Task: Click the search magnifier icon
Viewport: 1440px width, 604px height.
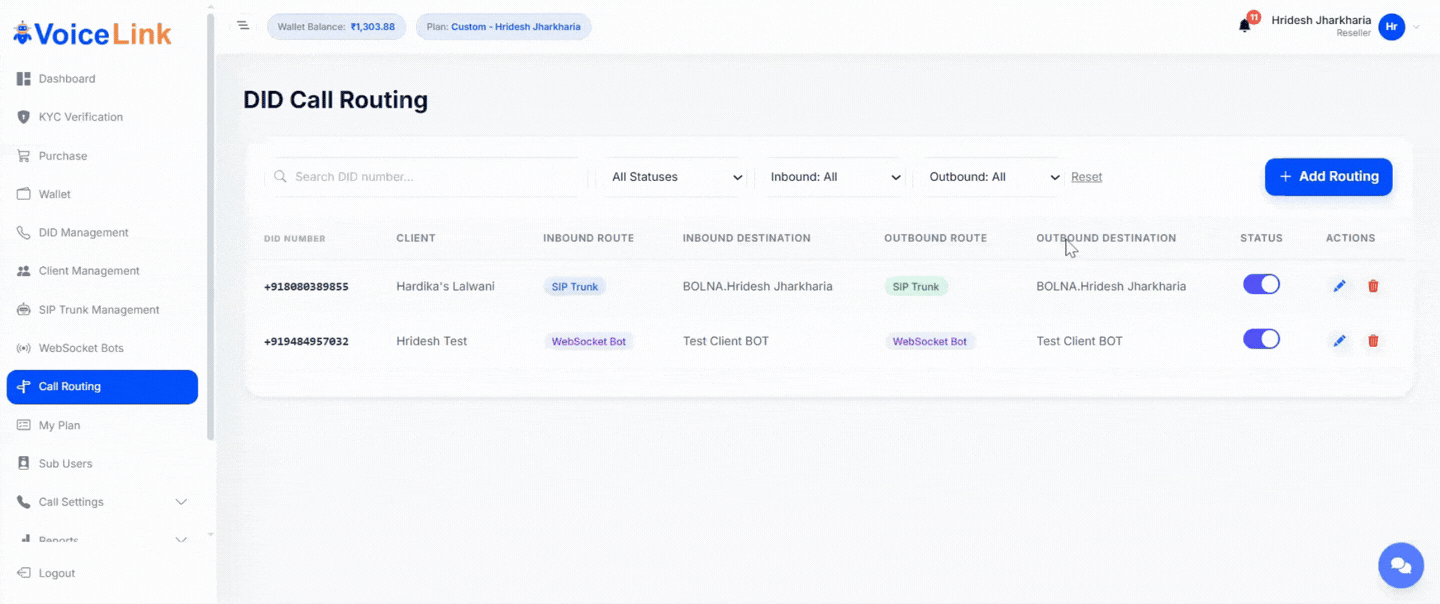Action: click(281, 177)
